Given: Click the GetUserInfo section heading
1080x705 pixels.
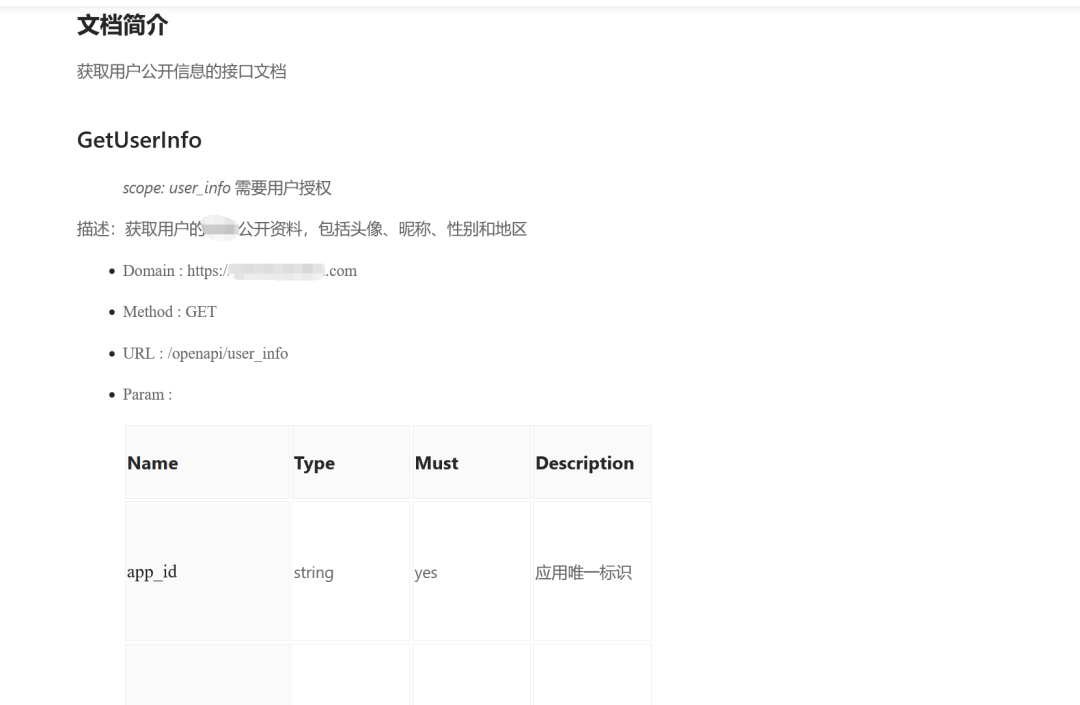Looking at the screenshot, I should point(139,140).
